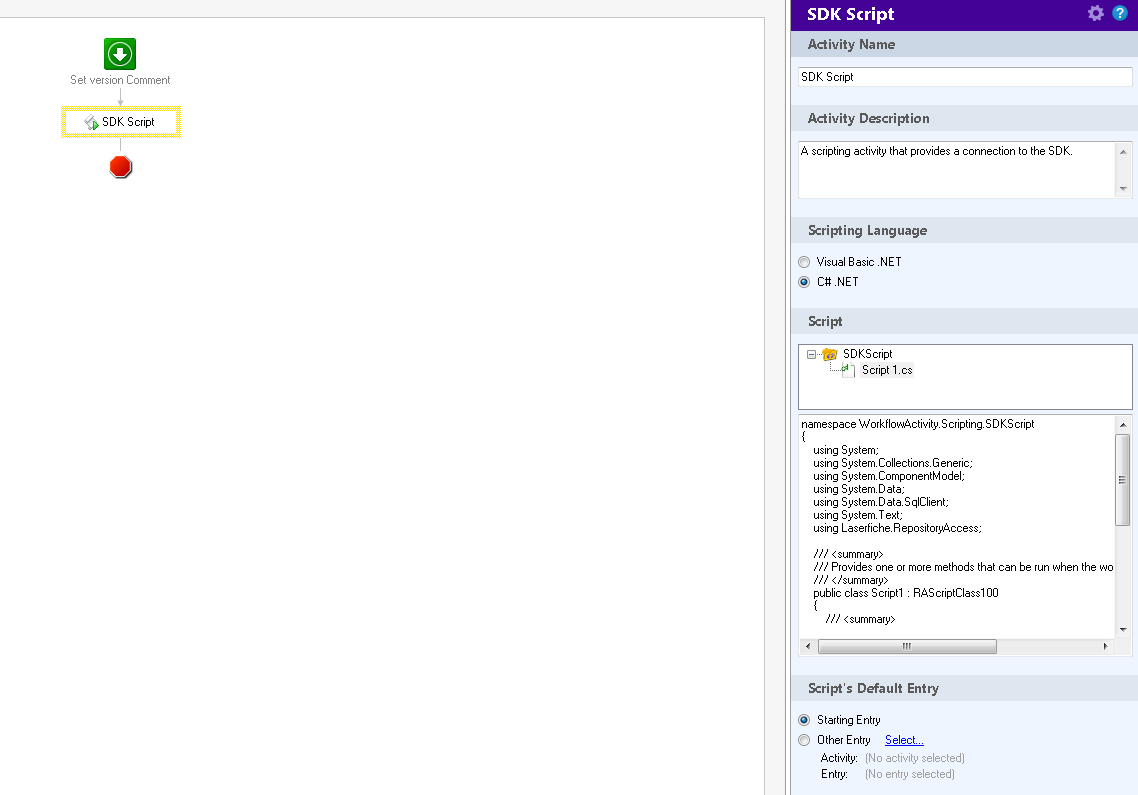Viewport: 1138px width, 795px height.
Task: Click the code view scroll right arrow
Action: pos(1105,647)
